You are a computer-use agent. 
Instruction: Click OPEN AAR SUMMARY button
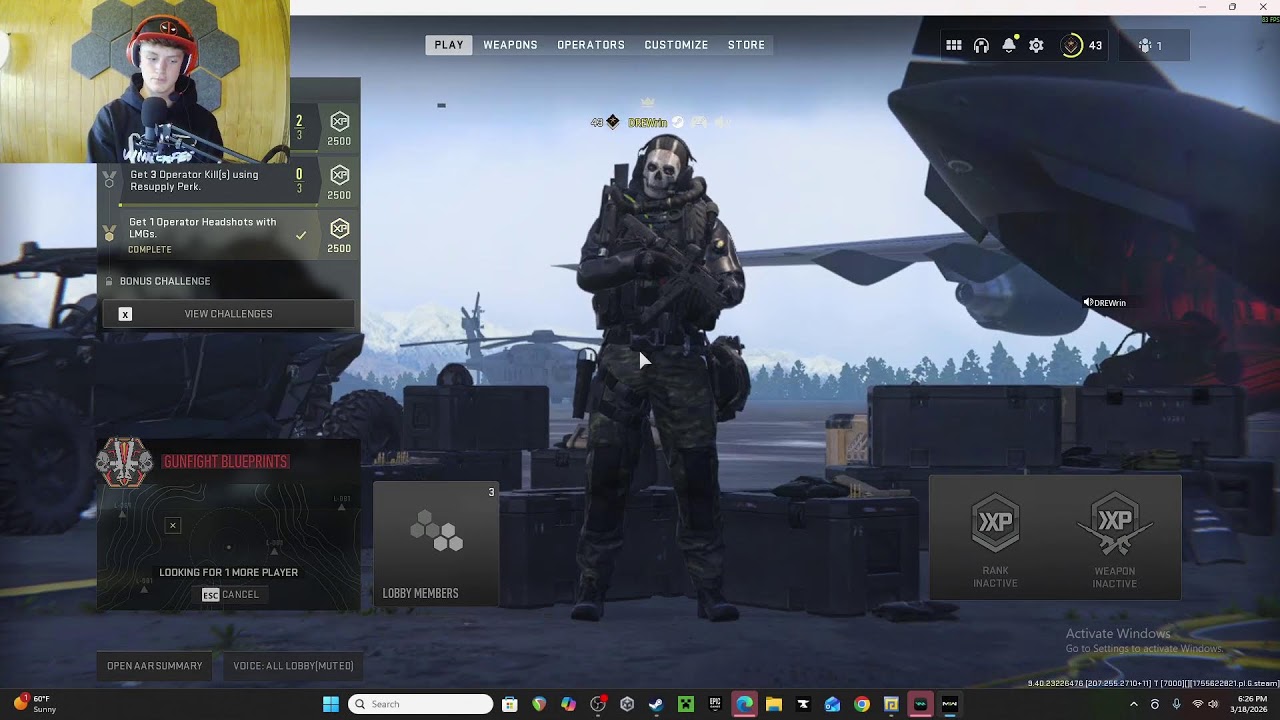pos(155,666)
